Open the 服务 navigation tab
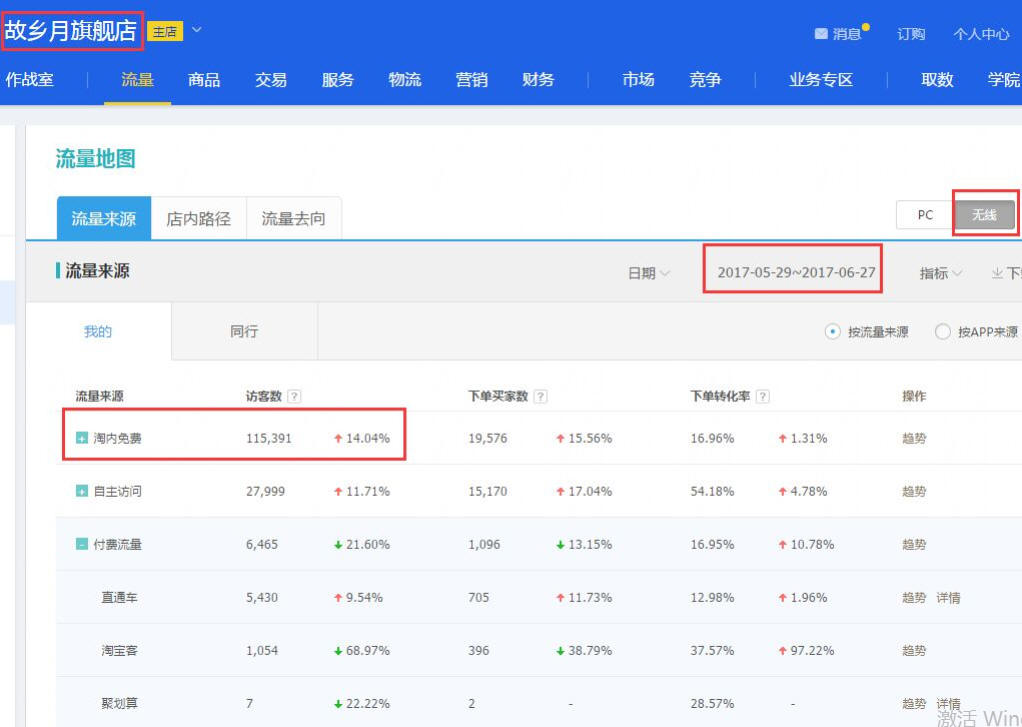The width and height of the screenshot is (1022, 727). (x=338, y=80)
